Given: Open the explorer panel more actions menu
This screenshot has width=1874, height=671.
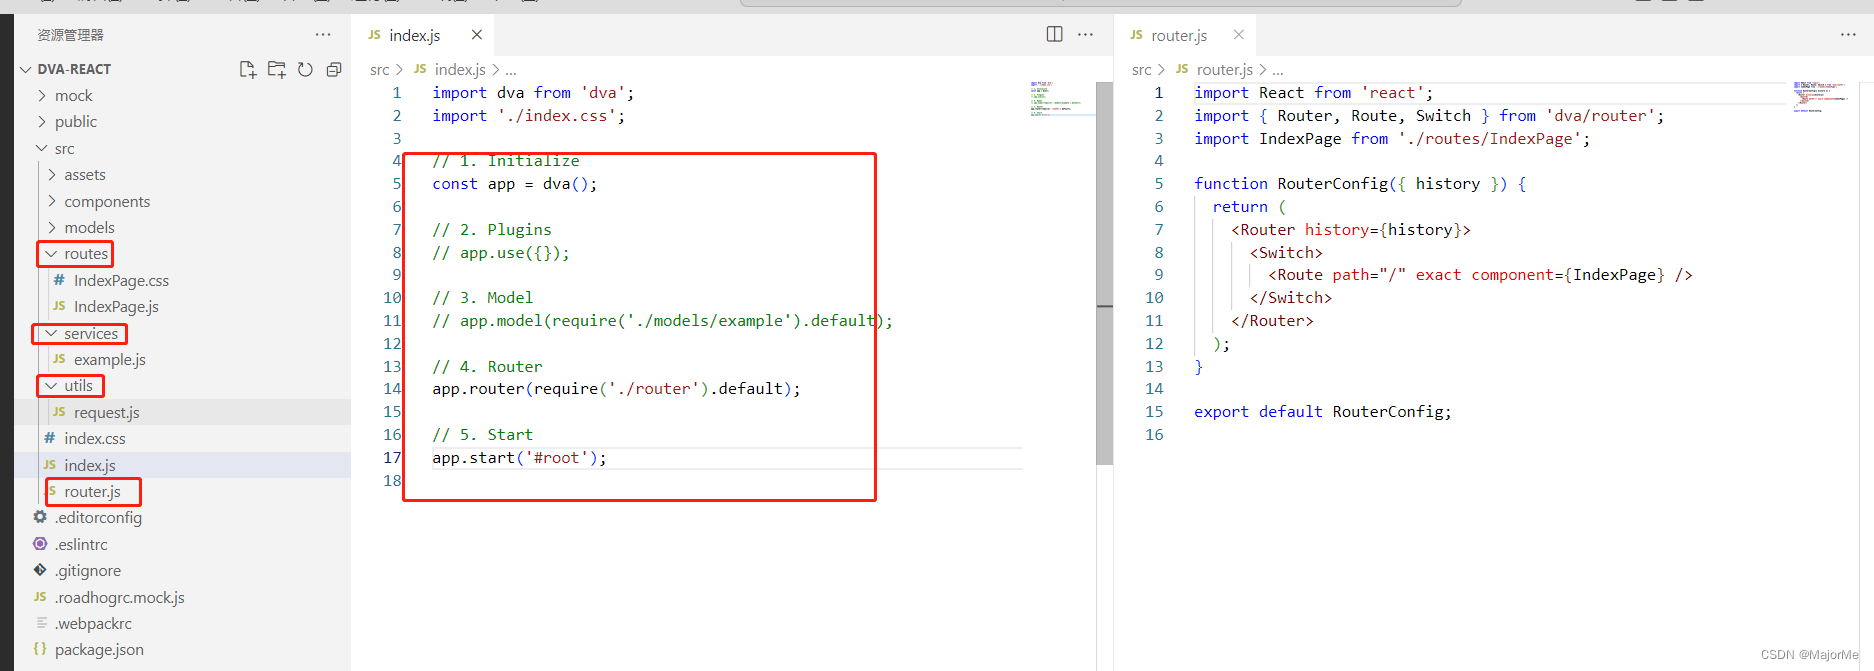Looking at the screenshot, I should (323, 34).
